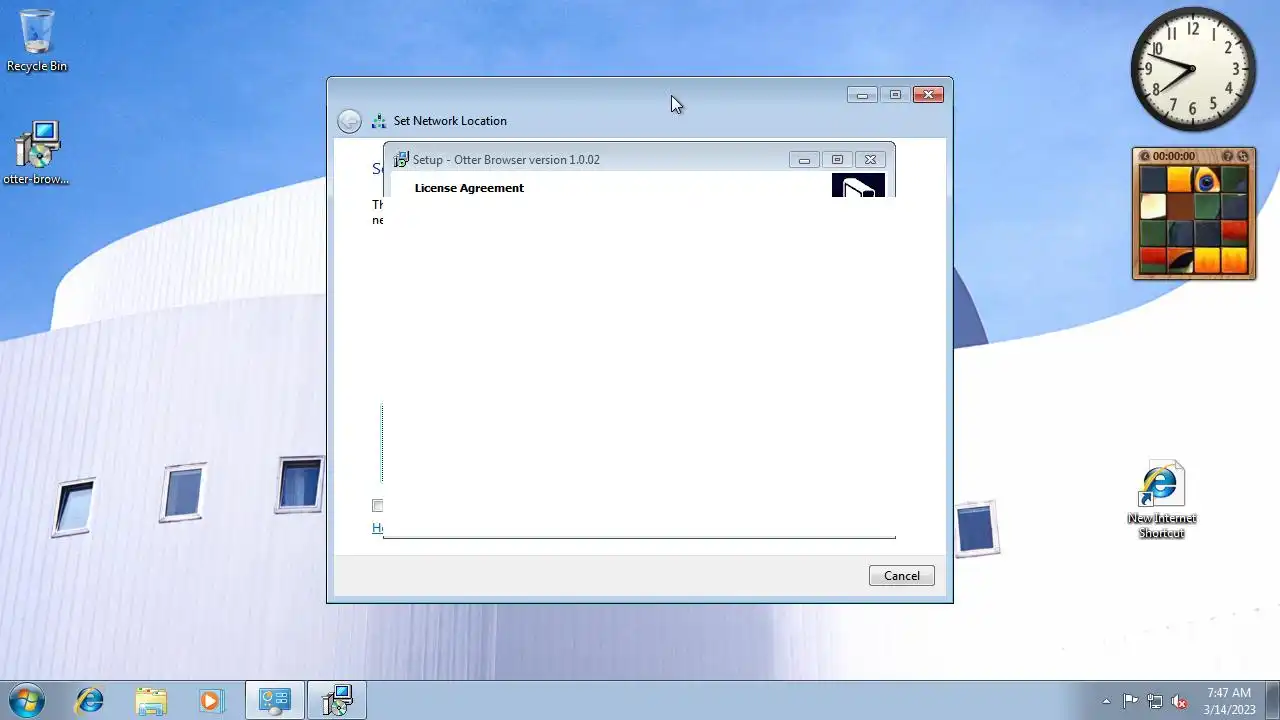Click the Setup - Otter Browser title text
This screenshot has width=1280, height=720.
[x=506, y=160]
